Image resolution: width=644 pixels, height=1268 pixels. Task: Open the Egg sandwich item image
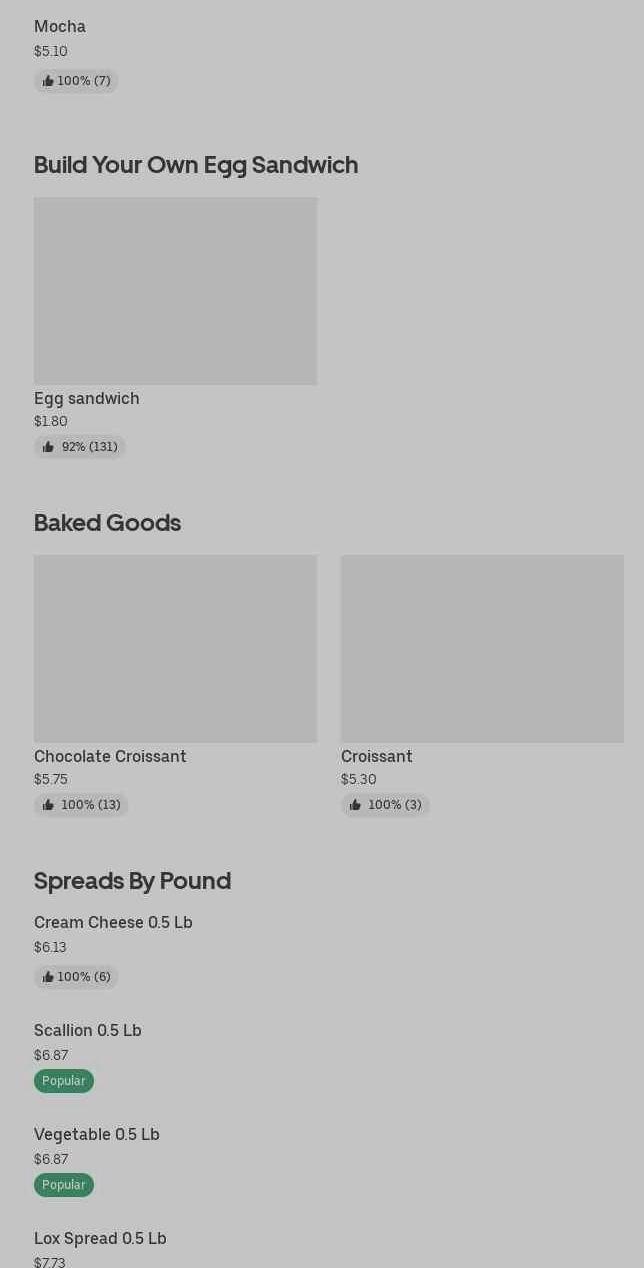click(175, 290)
